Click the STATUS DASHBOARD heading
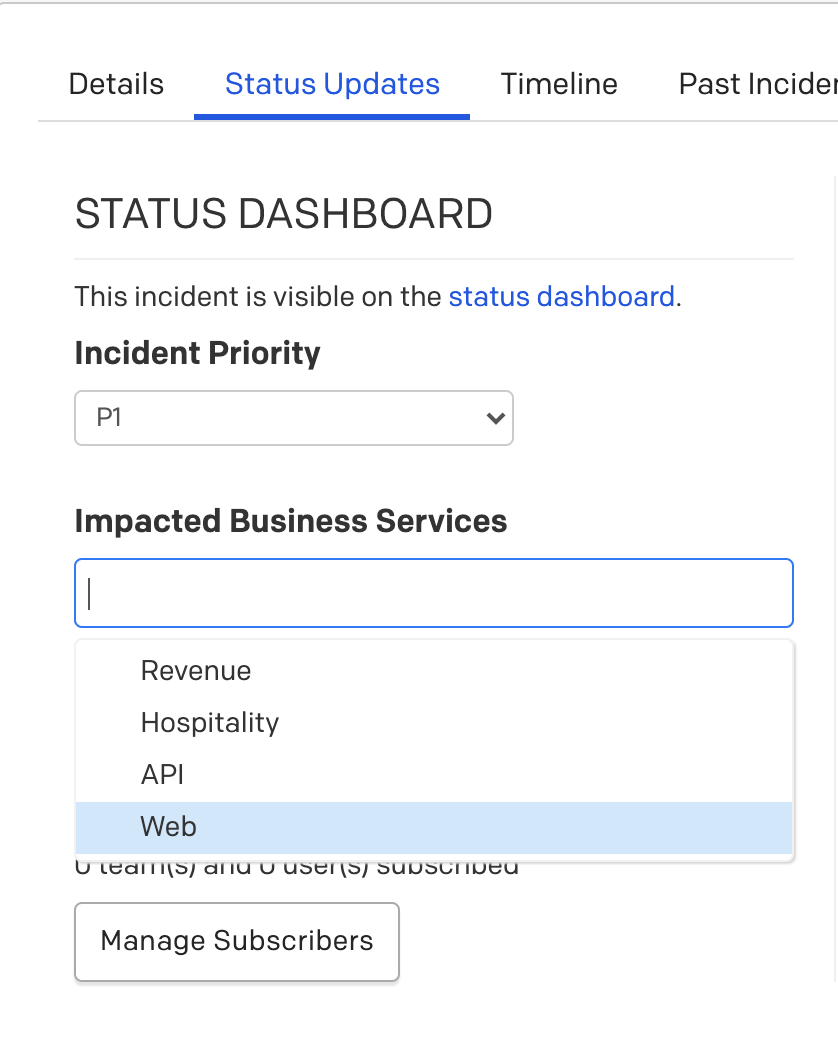 [x=284, y=214]
